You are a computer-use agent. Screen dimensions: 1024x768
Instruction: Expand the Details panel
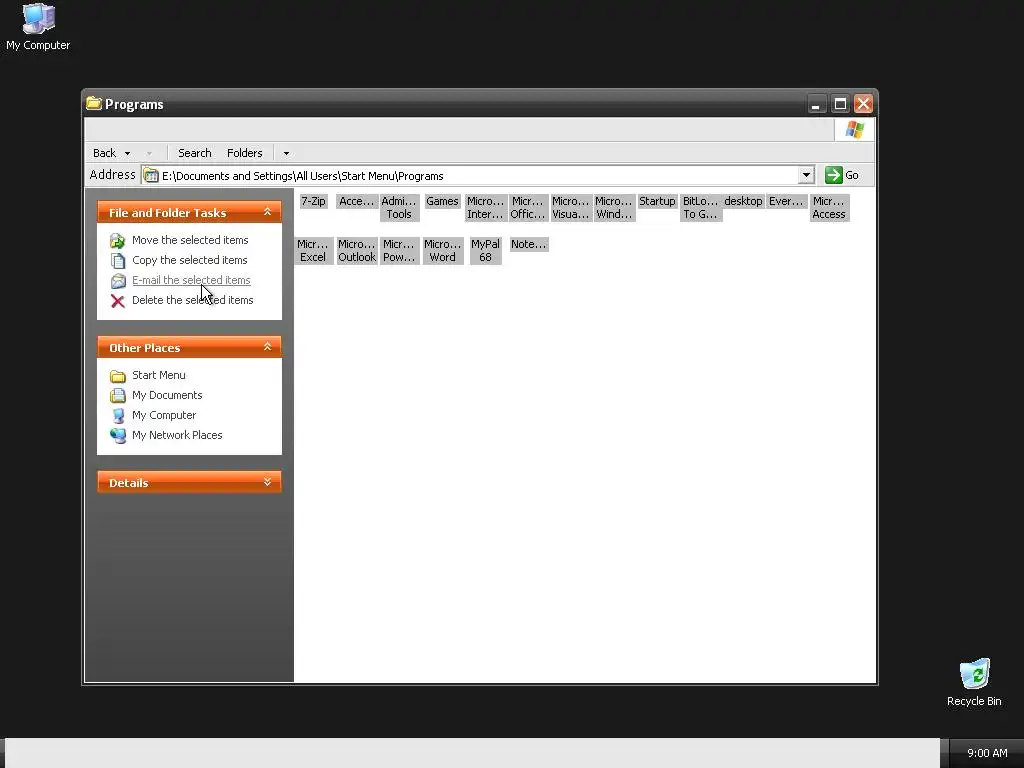coord(267,482)
